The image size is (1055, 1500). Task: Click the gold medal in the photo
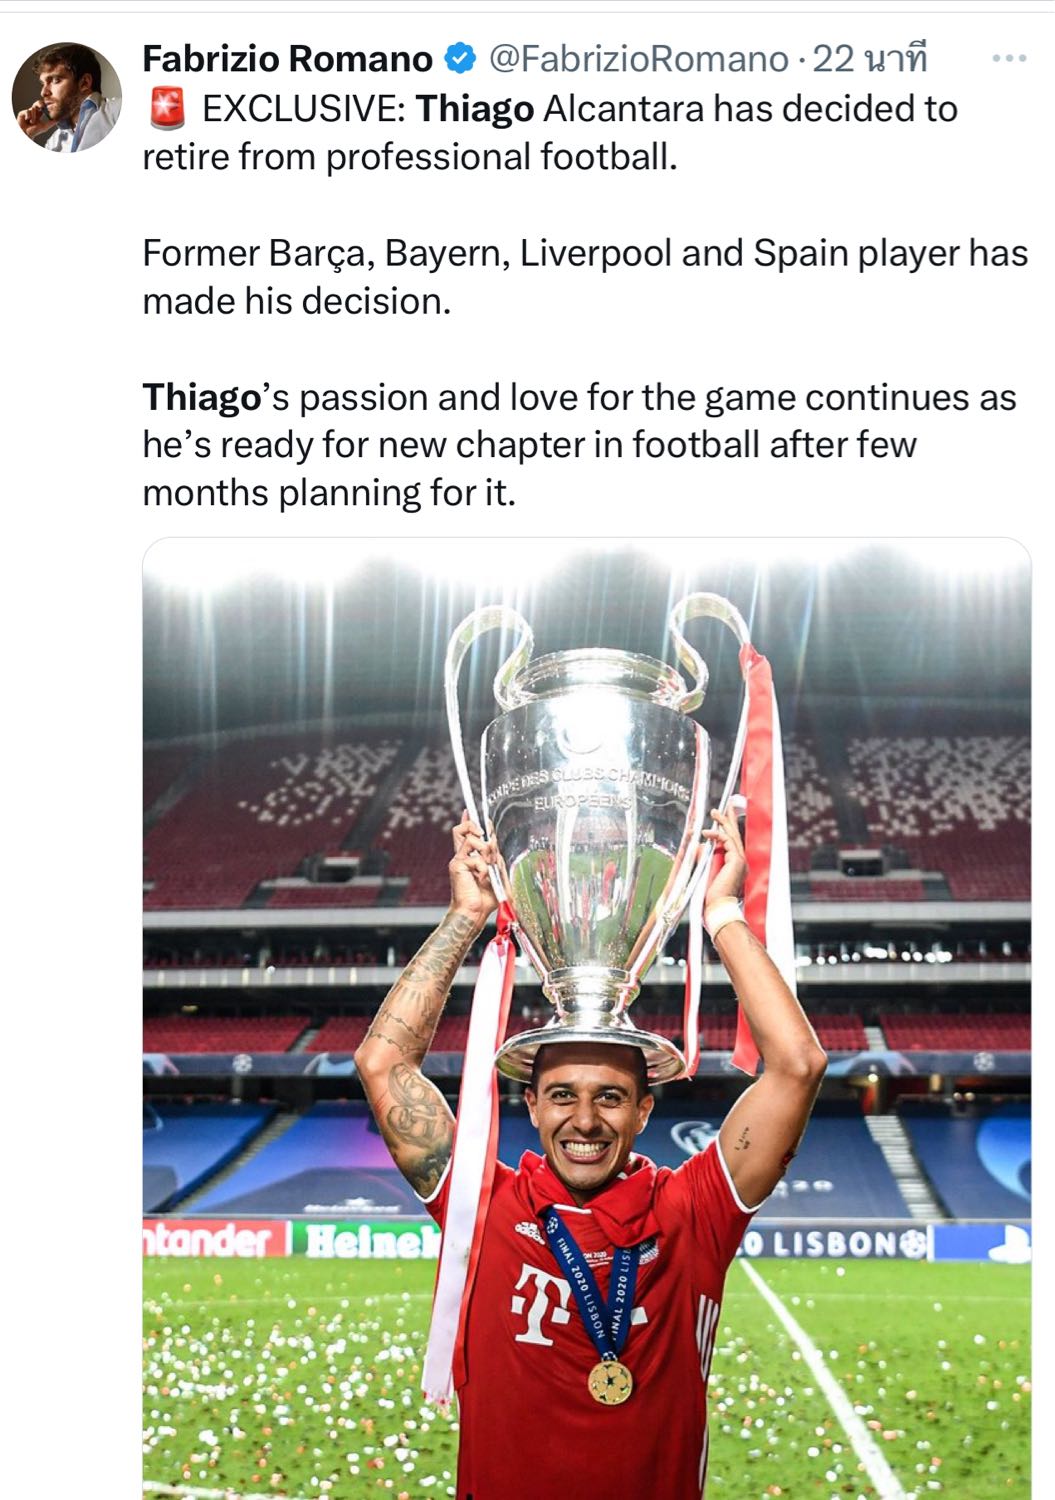609,1381
